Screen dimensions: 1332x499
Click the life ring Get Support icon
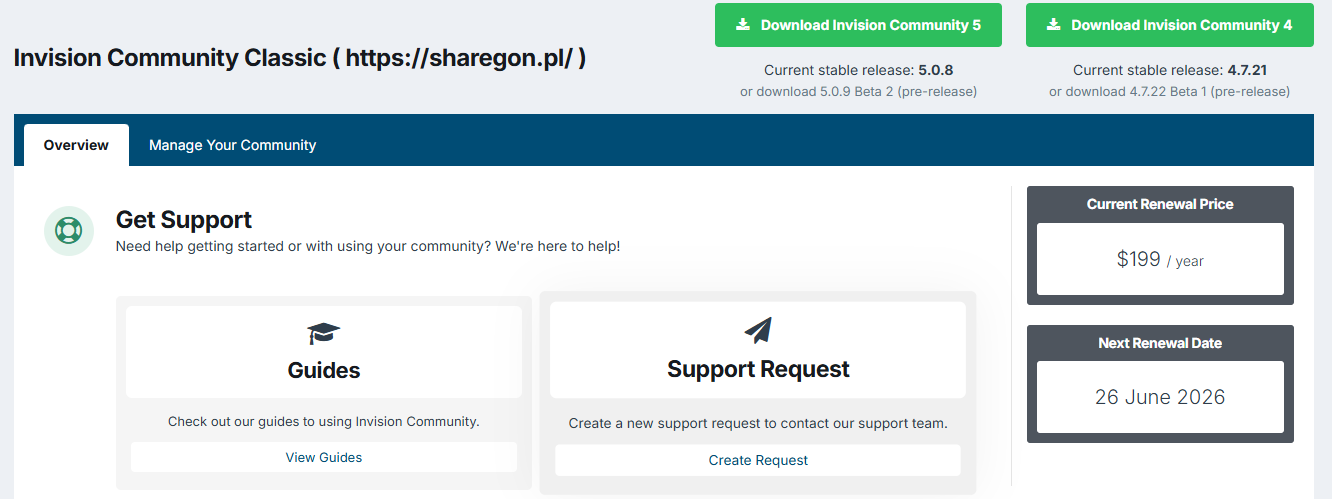[69, 231]
